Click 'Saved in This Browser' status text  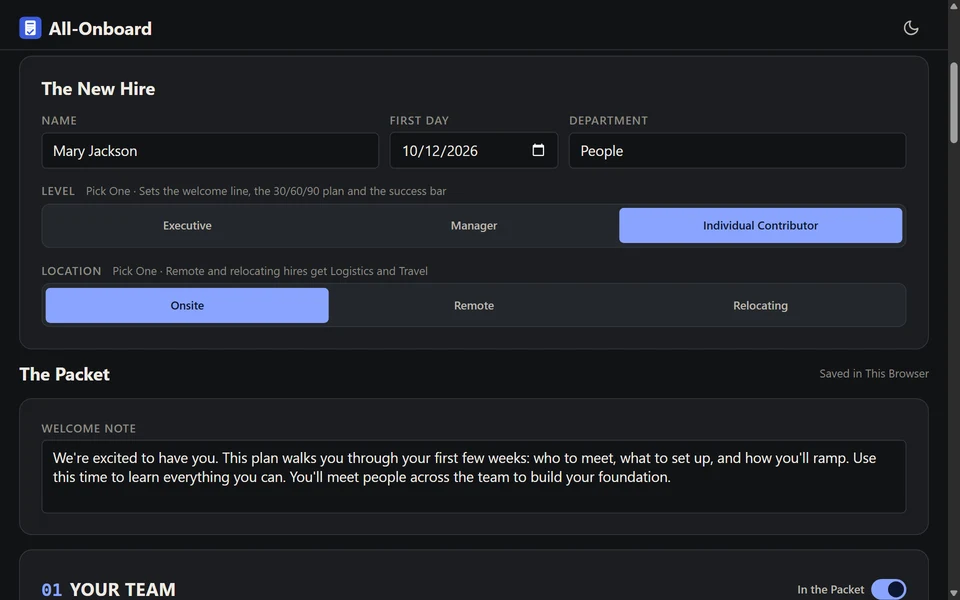click(x=874, y=373)
